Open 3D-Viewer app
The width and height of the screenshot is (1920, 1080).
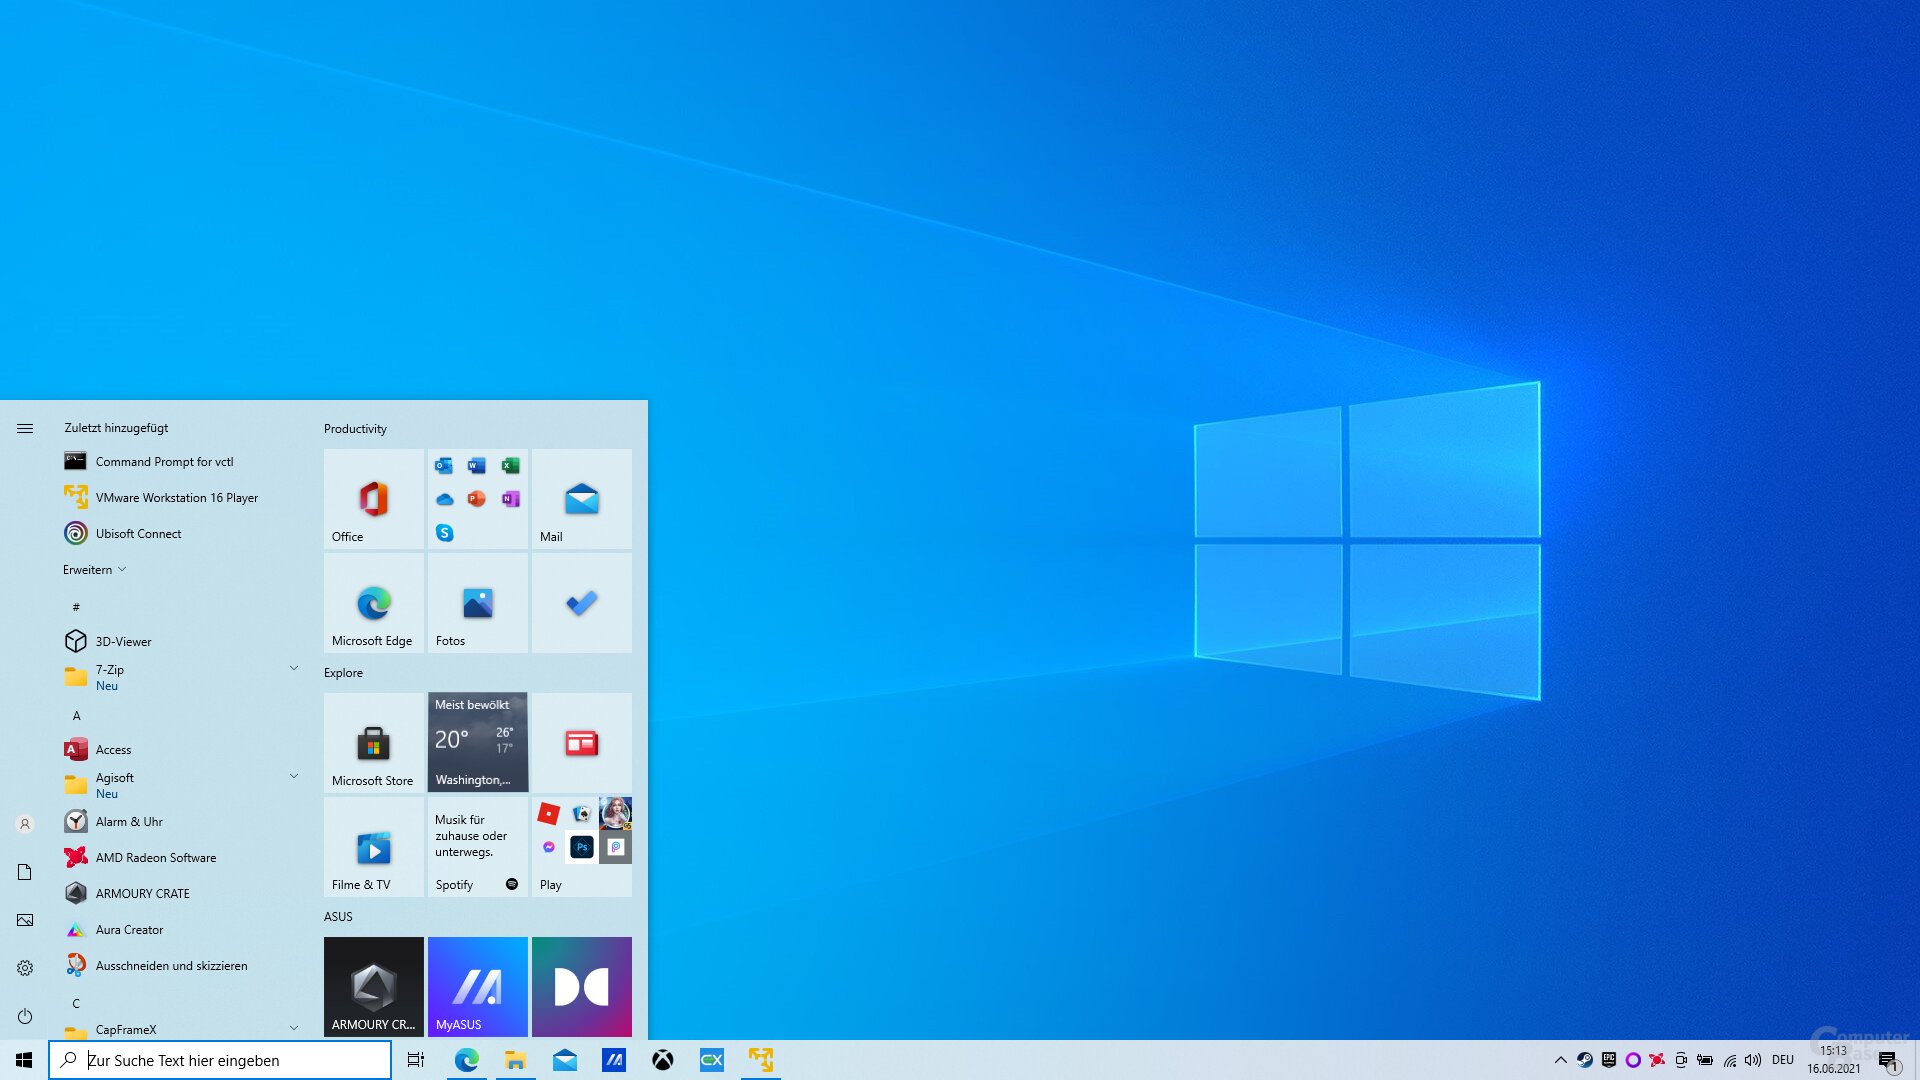[180, 641]
